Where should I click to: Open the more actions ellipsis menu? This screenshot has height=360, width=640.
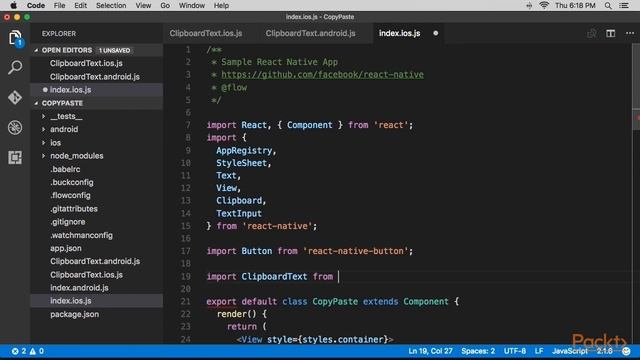coord(630,33)
